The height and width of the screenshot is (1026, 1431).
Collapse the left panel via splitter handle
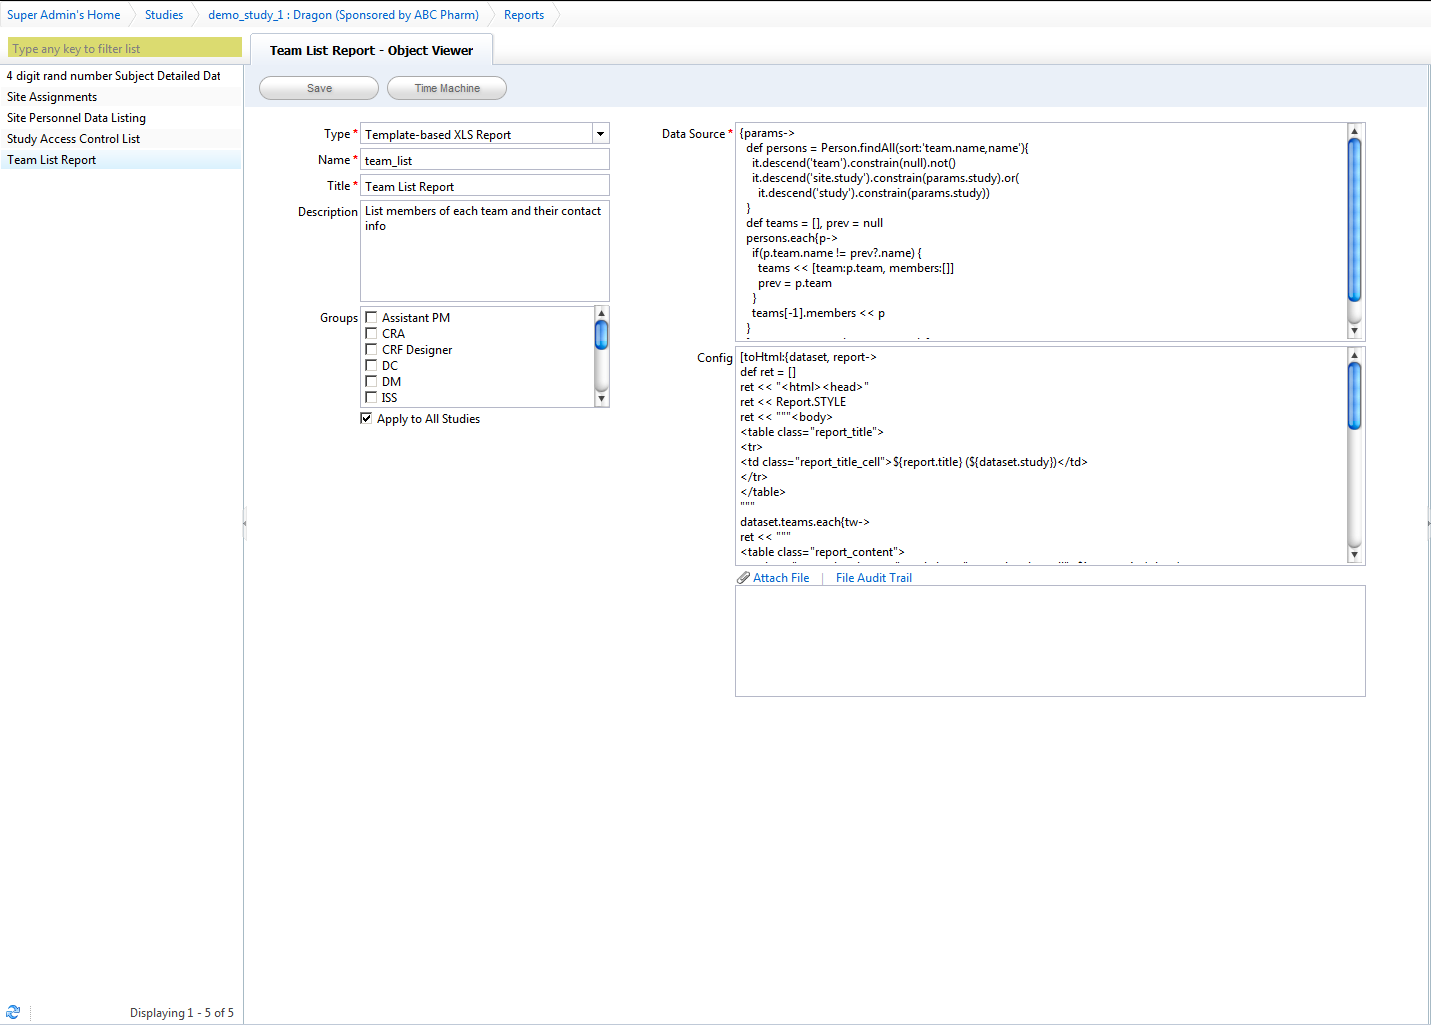click(244, 523)
